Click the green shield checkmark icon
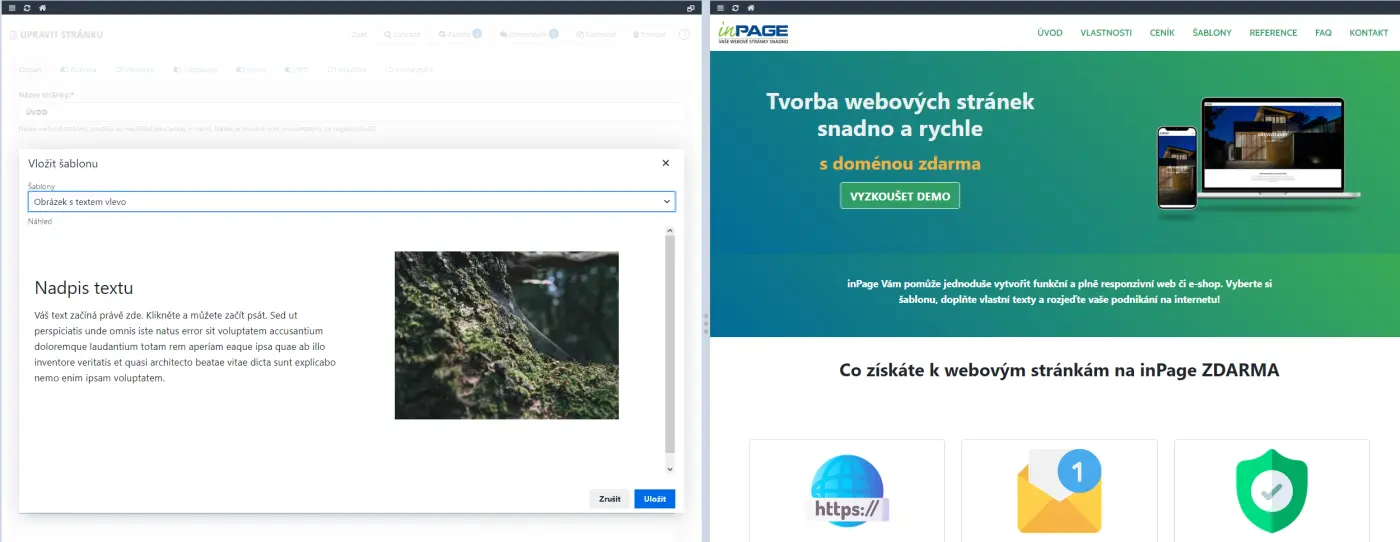Image resolution: width=1400 pixels, height=542 pixels. pyautogui.click(x=1271, y=491)
